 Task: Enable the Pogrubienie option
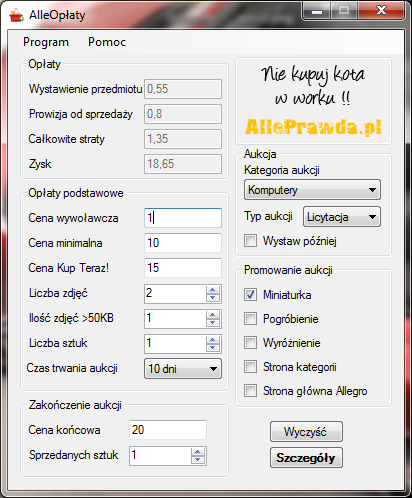[250, 319]
